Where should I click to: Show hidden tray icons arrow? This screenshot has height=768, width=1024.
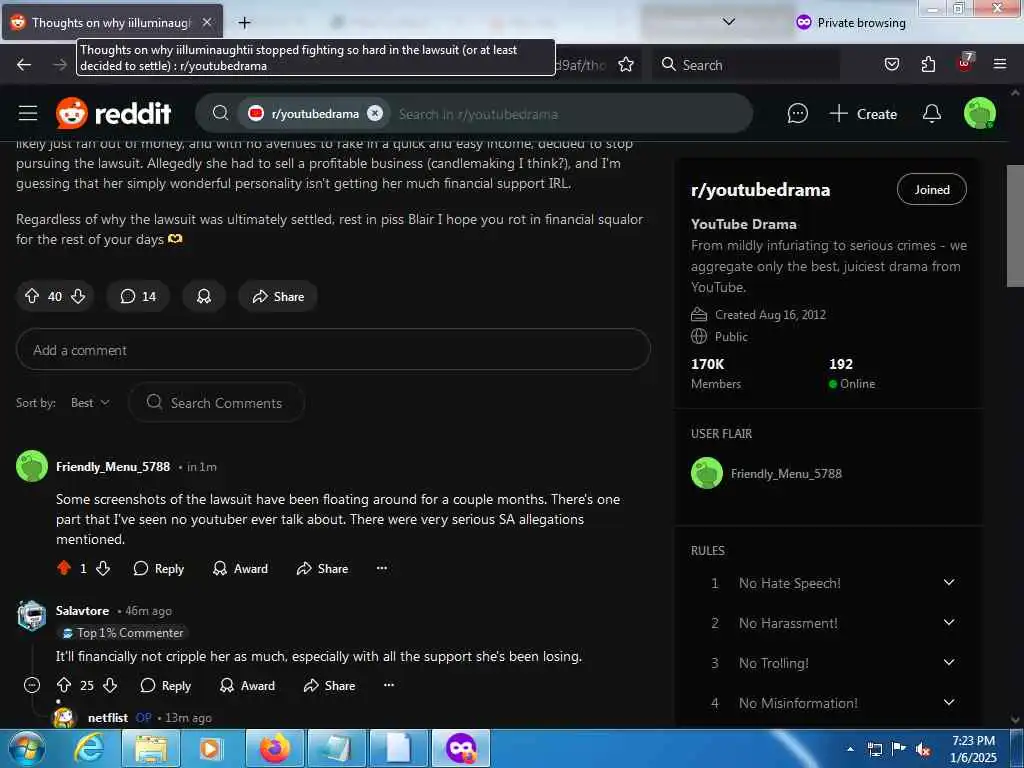click(x=850, y=749)
